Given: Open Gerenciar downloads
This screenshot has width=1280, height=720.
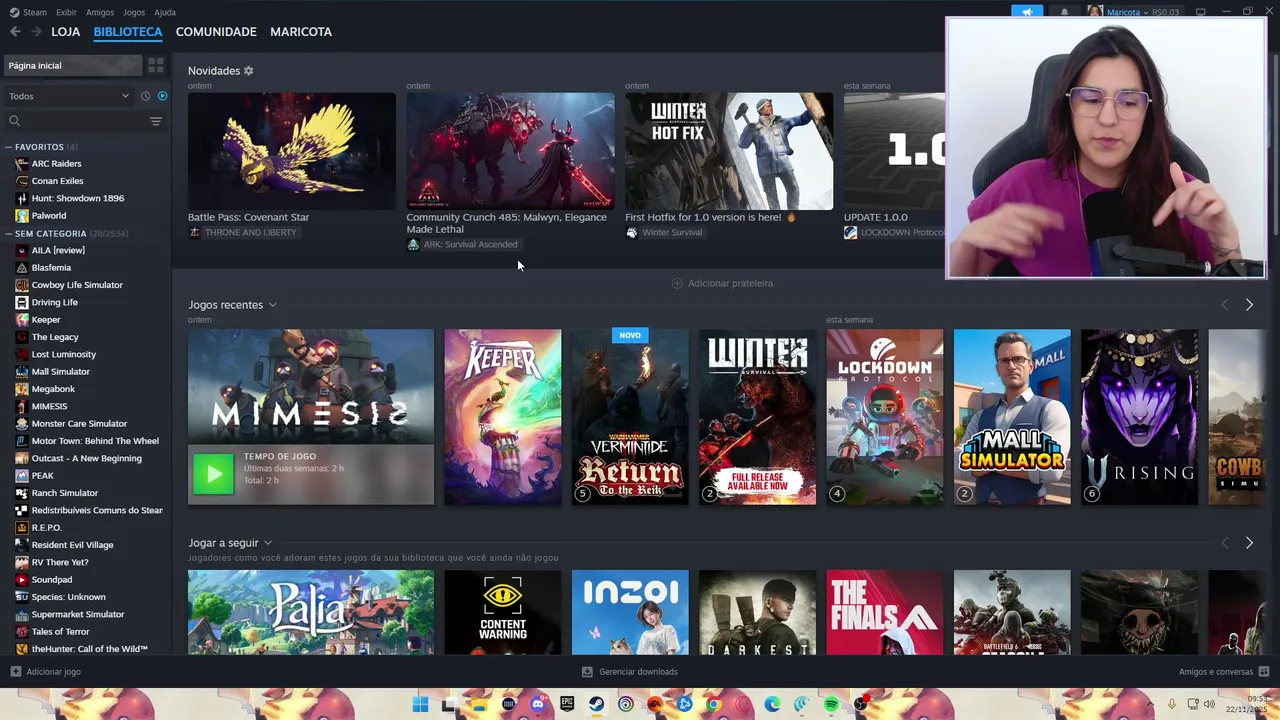Looking at the screenshot, I should click(x=630, y=672).
